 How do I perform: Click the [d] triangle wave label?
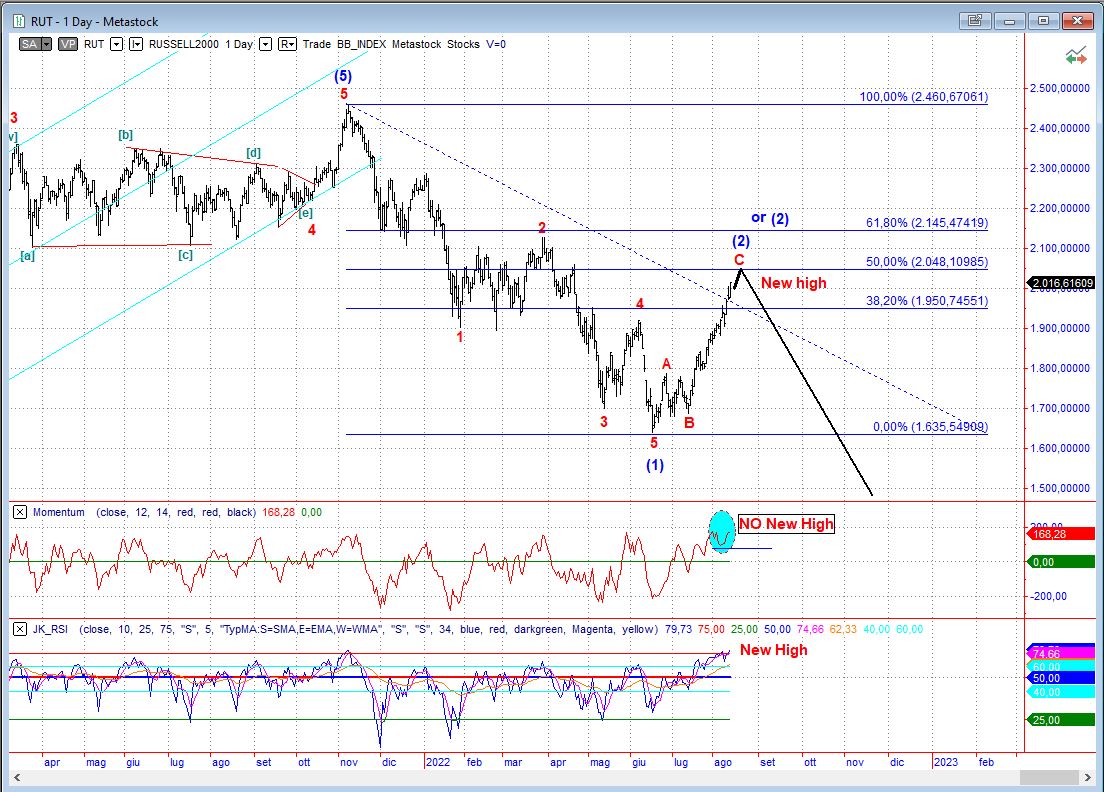(x=253, y=153)
